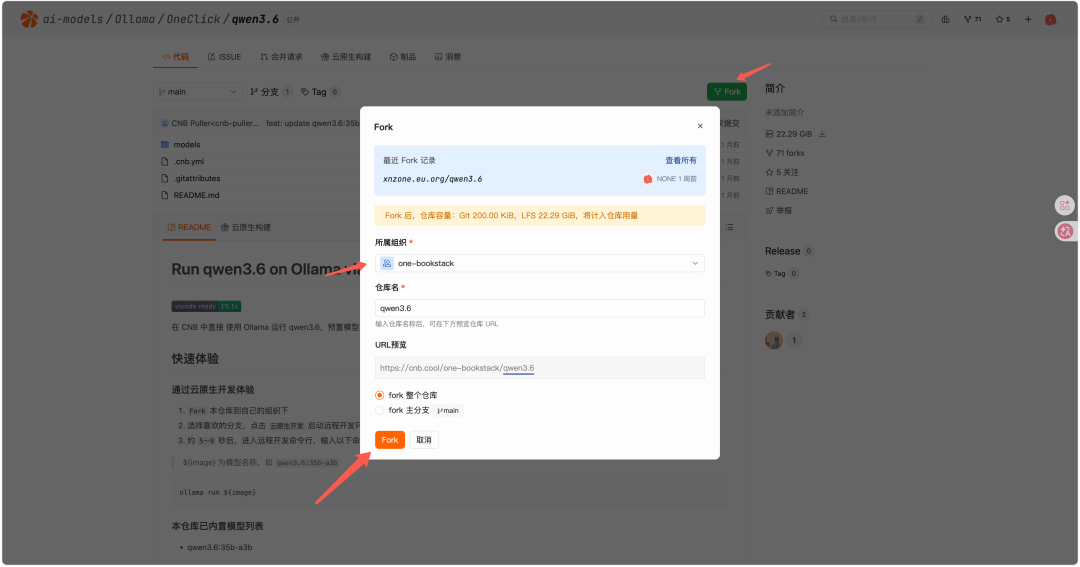This screenshot has width=1080, height=567.
Task: Click the orange Fork confirm button
Action: point(390,440)
